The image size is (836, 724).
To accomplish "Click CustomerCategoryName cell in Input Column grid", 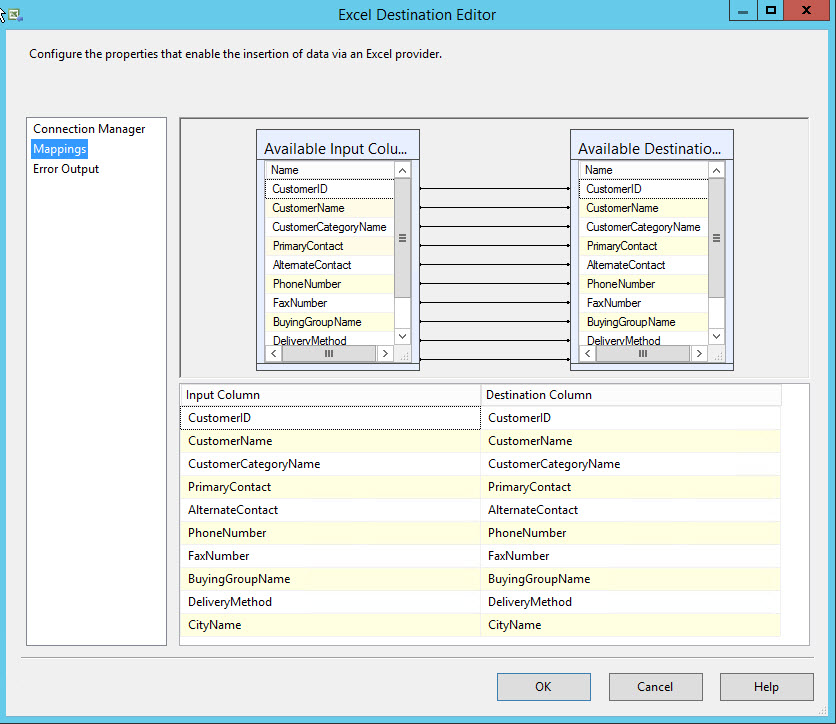I will pyautogui.click(x=331, y=464).
